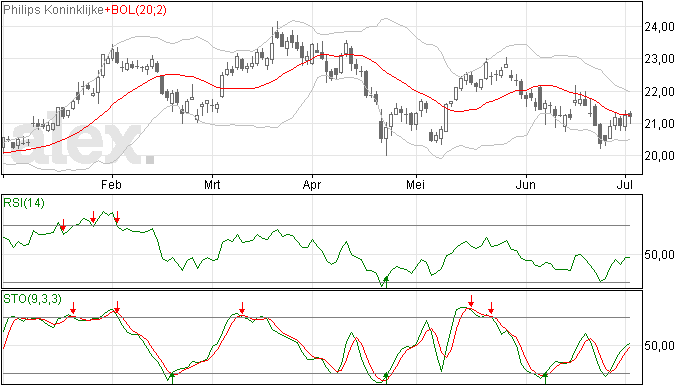
Task: Select the Mei month label
Action: (x=415, y=184)
